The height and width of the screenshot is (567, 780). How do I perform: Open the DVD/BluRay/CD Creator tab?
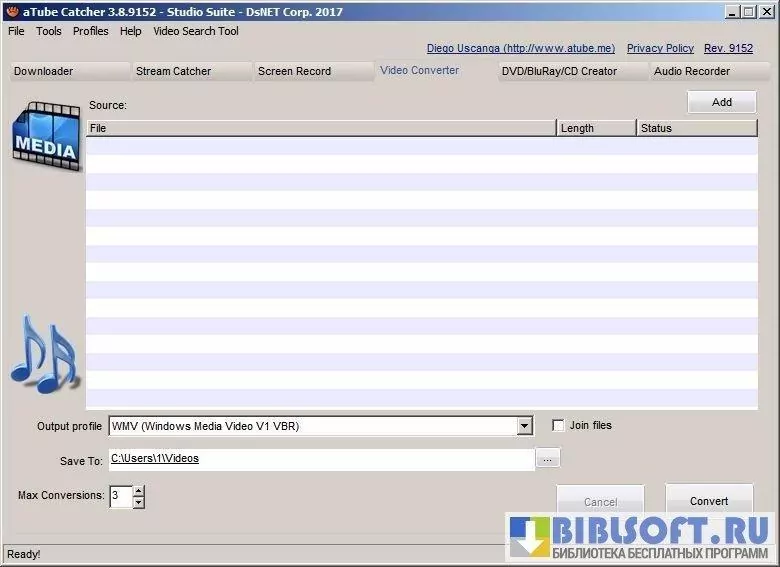click(x=559, y=71)
